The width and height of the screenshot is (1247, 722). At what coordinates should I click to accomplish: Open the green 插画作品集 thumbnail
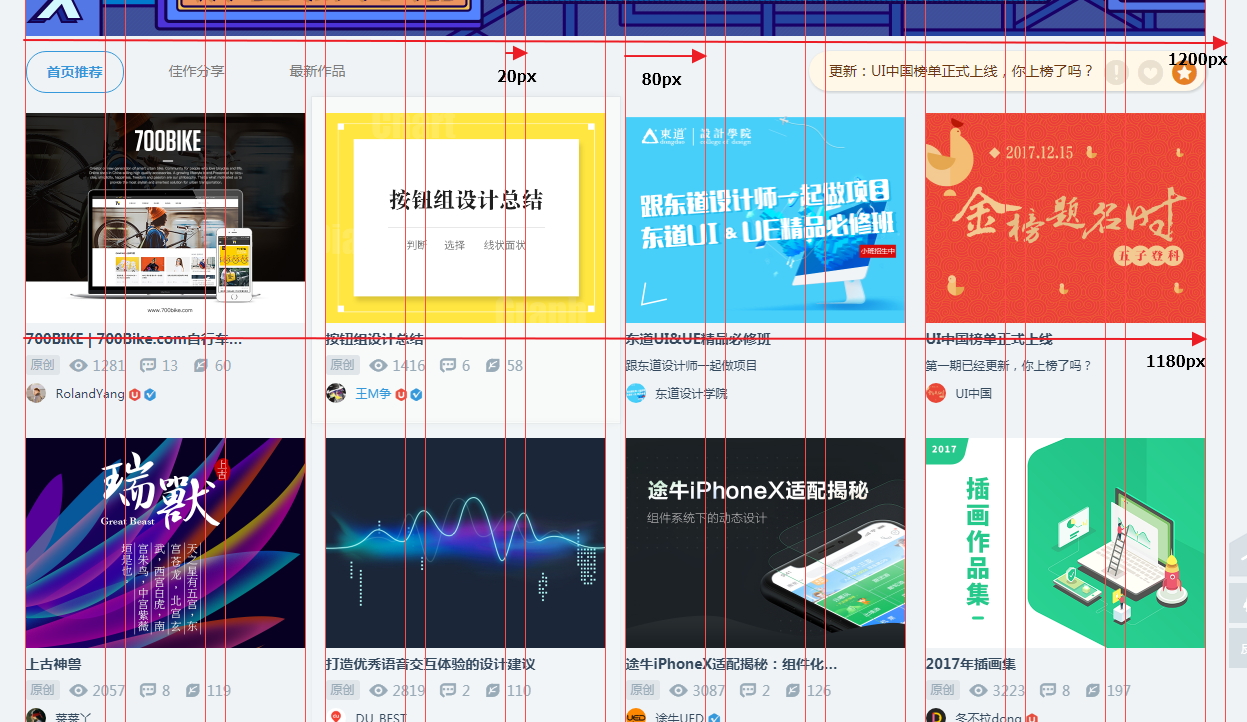(x=1066, y=543)
